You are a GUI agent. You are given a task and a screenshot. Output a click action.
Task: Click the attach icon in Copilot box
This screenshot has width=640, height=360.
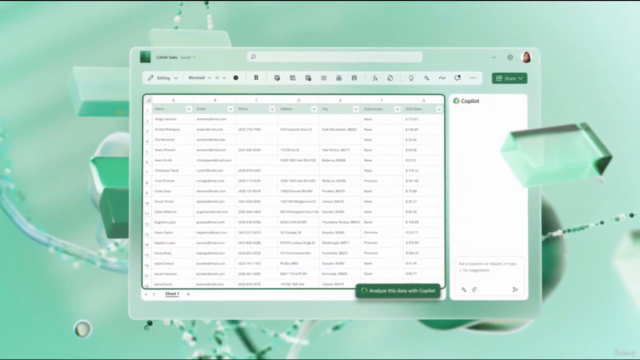coord(474,289)
